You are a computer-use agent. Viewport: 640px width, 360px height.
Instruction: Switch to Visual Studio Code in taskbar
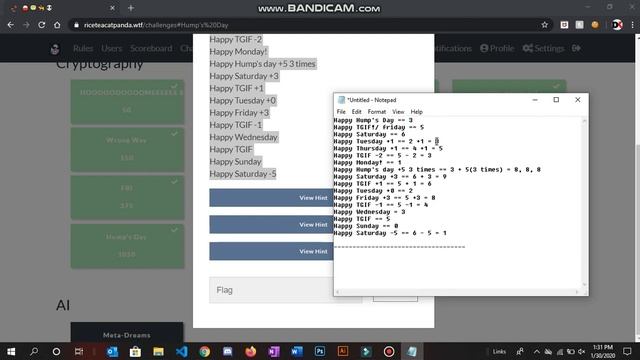182,351
